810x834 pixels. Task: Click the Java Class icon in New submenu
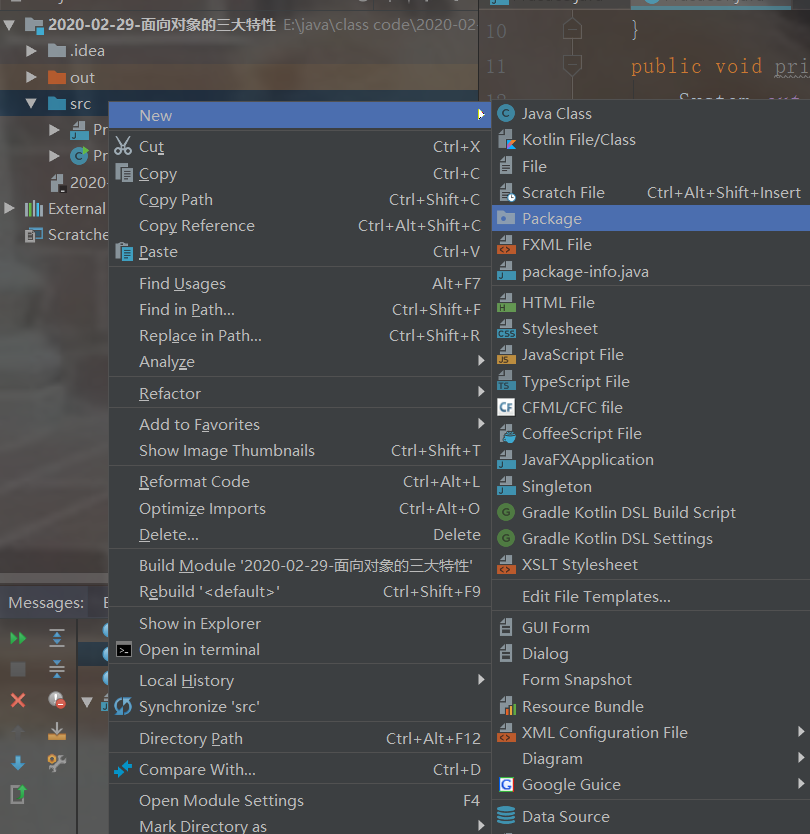[506, 113]
